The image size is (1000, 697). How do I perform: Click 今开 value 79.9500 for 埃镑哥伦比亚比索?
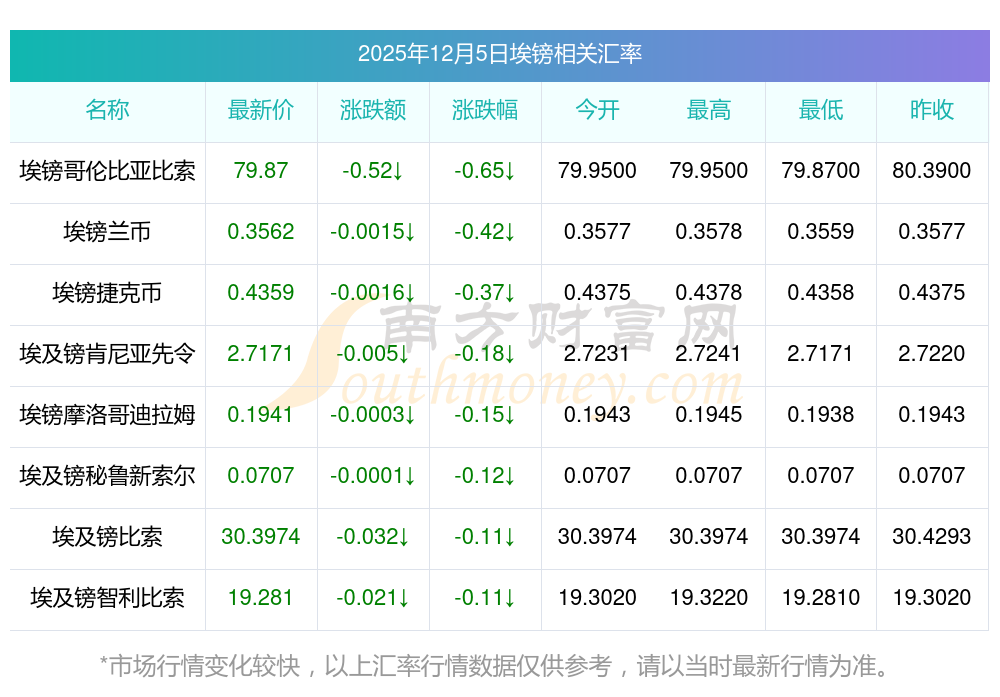597,171
